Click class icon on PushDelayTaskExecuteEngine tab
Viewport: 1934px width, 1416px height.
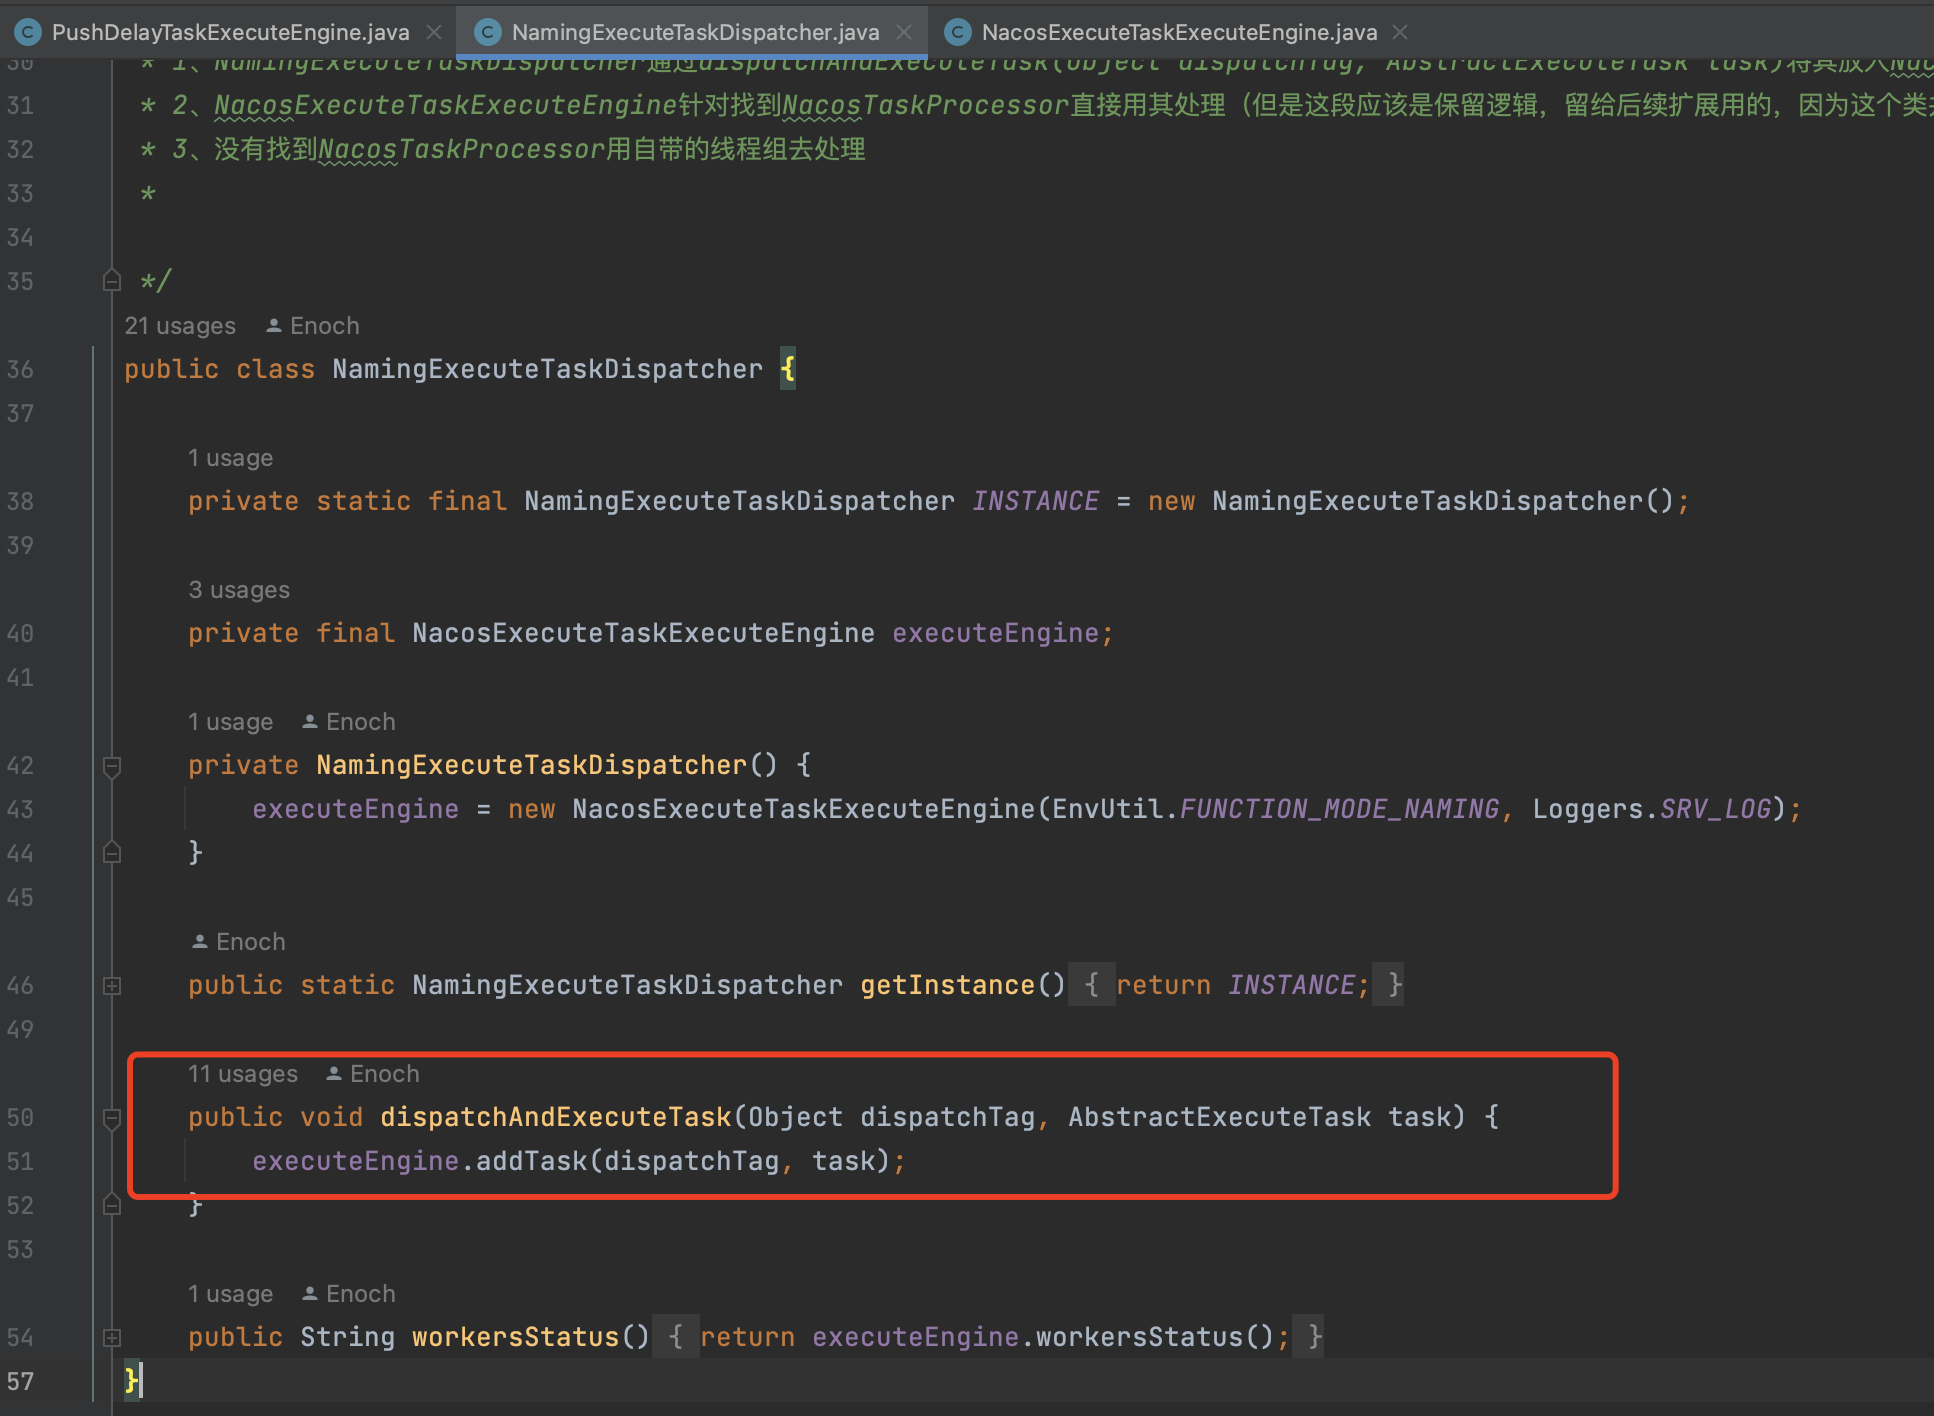(28, 32)
